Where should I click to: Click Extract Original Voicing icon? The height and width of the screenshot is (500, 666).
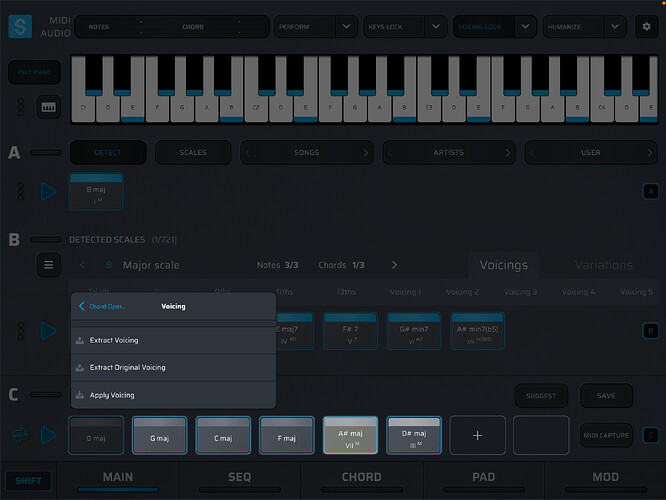pos(79,367)
